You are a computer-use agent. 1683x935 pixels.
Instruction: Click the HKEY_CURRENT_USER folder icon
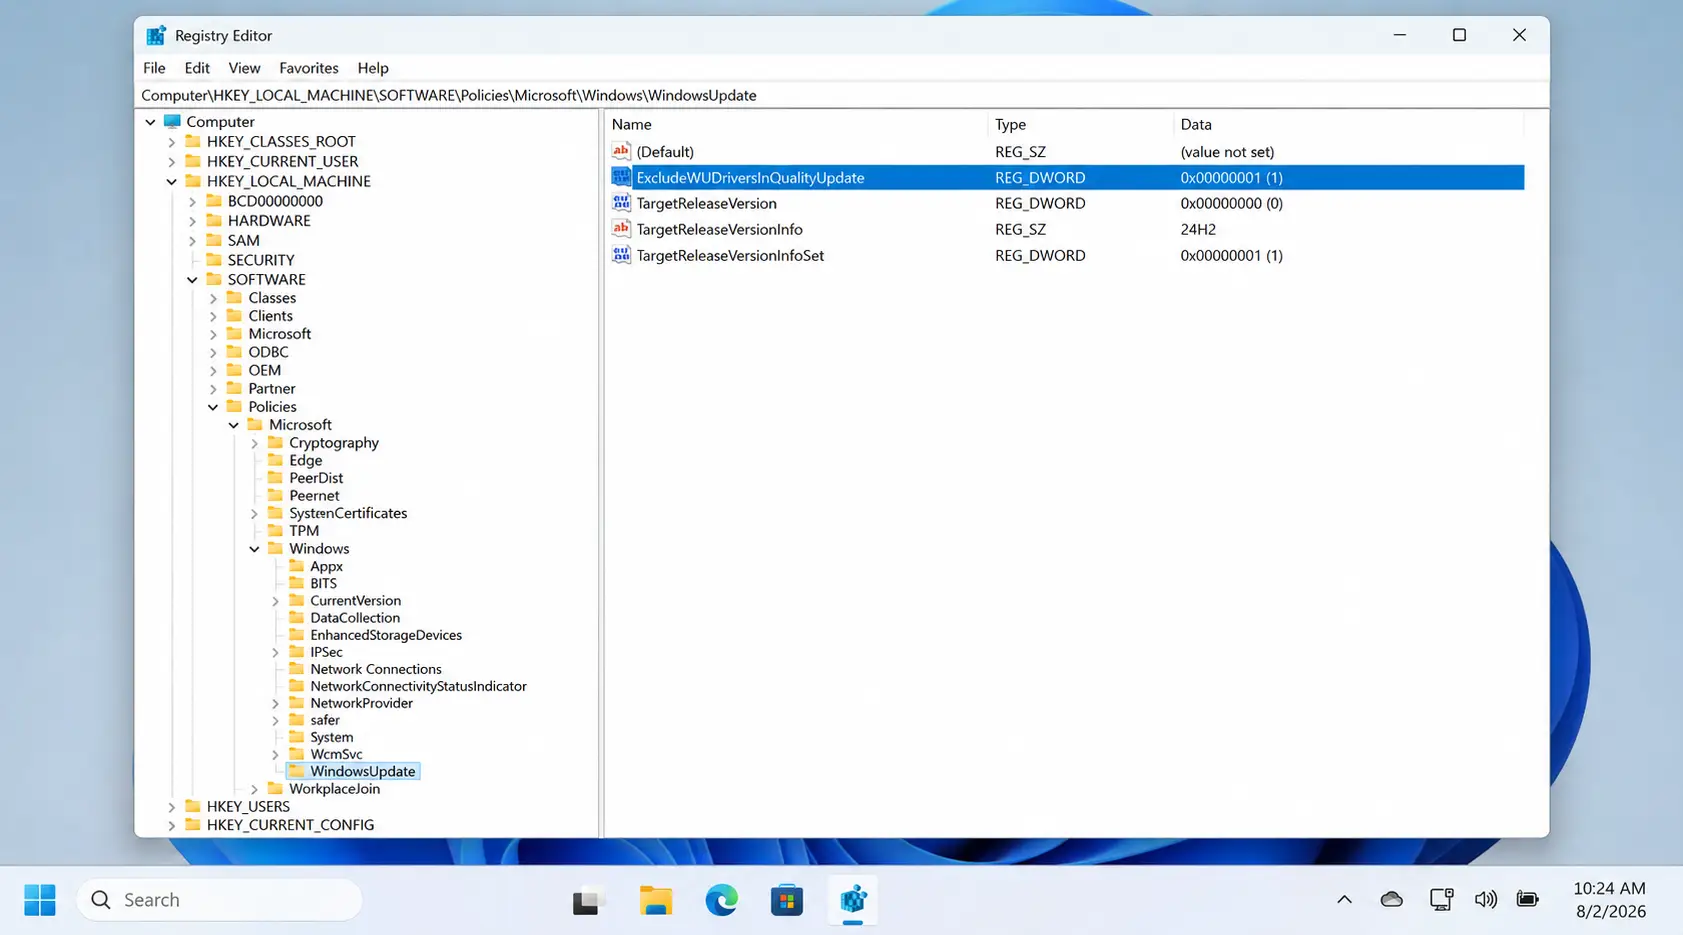193,161
